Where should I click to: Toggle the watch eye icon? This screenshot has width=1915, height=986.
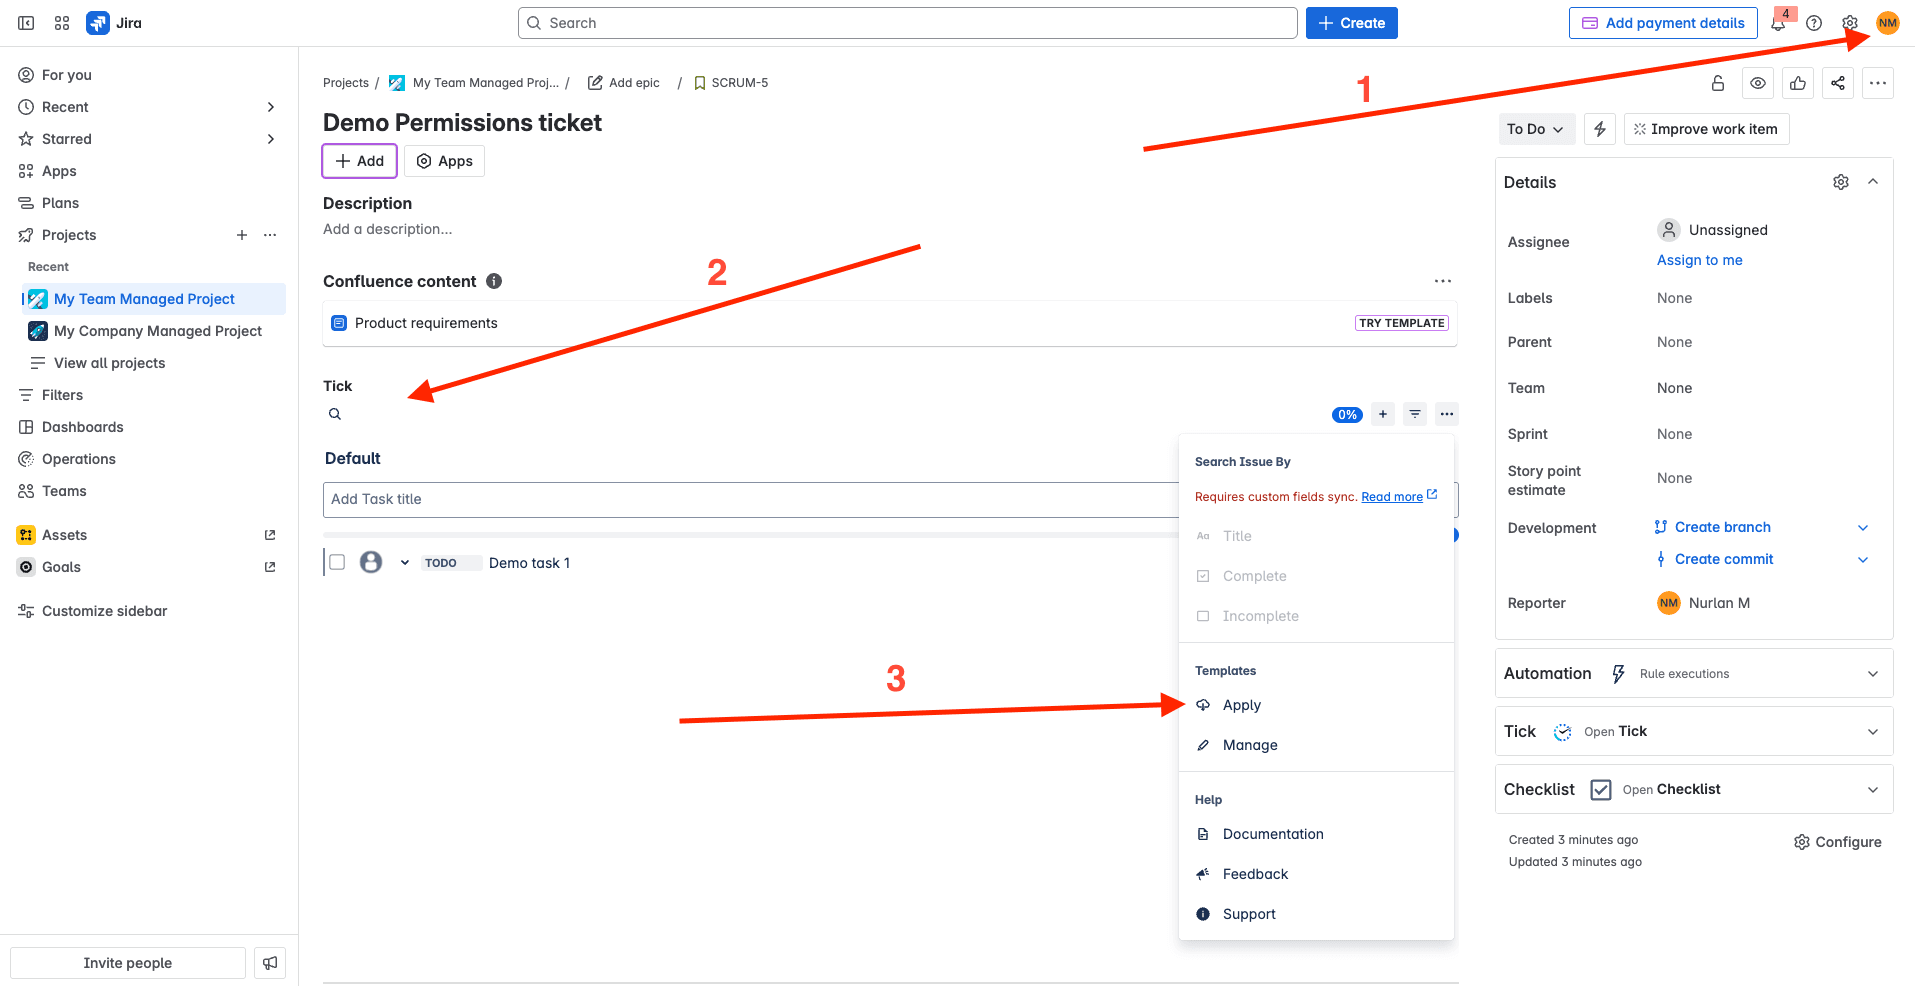click(x=1758, y=83)
